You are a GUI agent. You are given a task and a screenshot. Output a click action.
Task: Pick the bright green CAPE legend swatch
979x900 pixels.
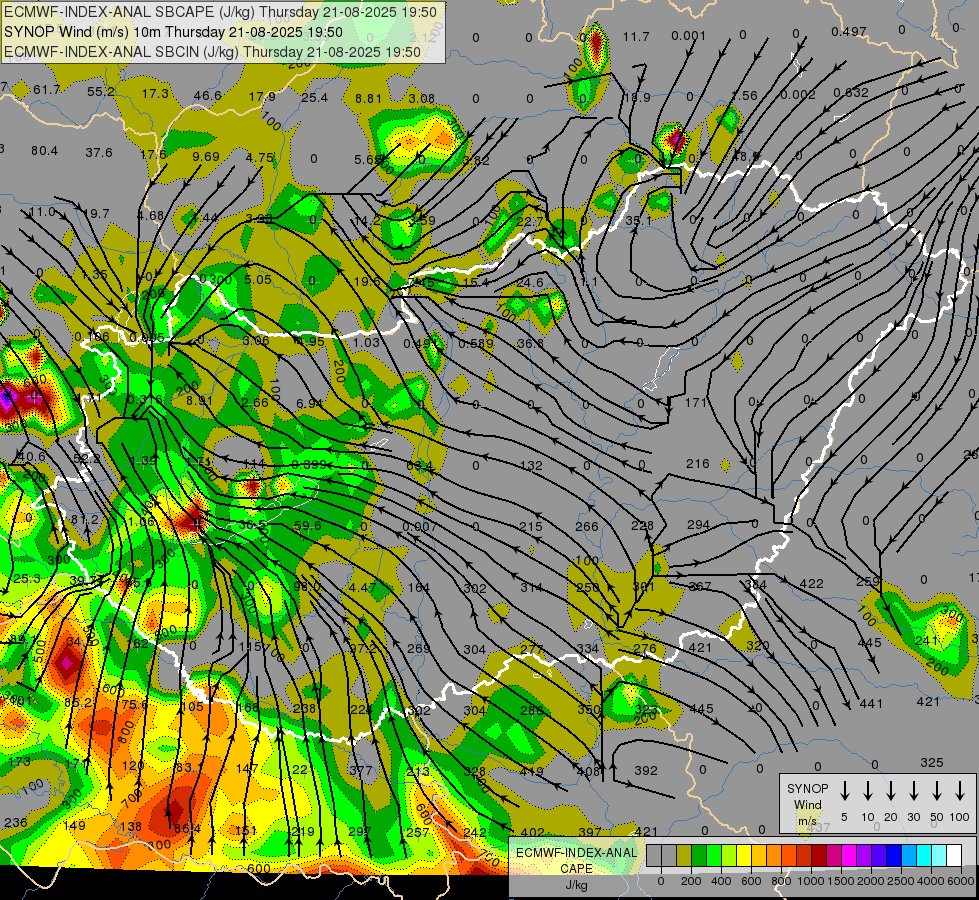pyautogui.click(x=714, y=856)
